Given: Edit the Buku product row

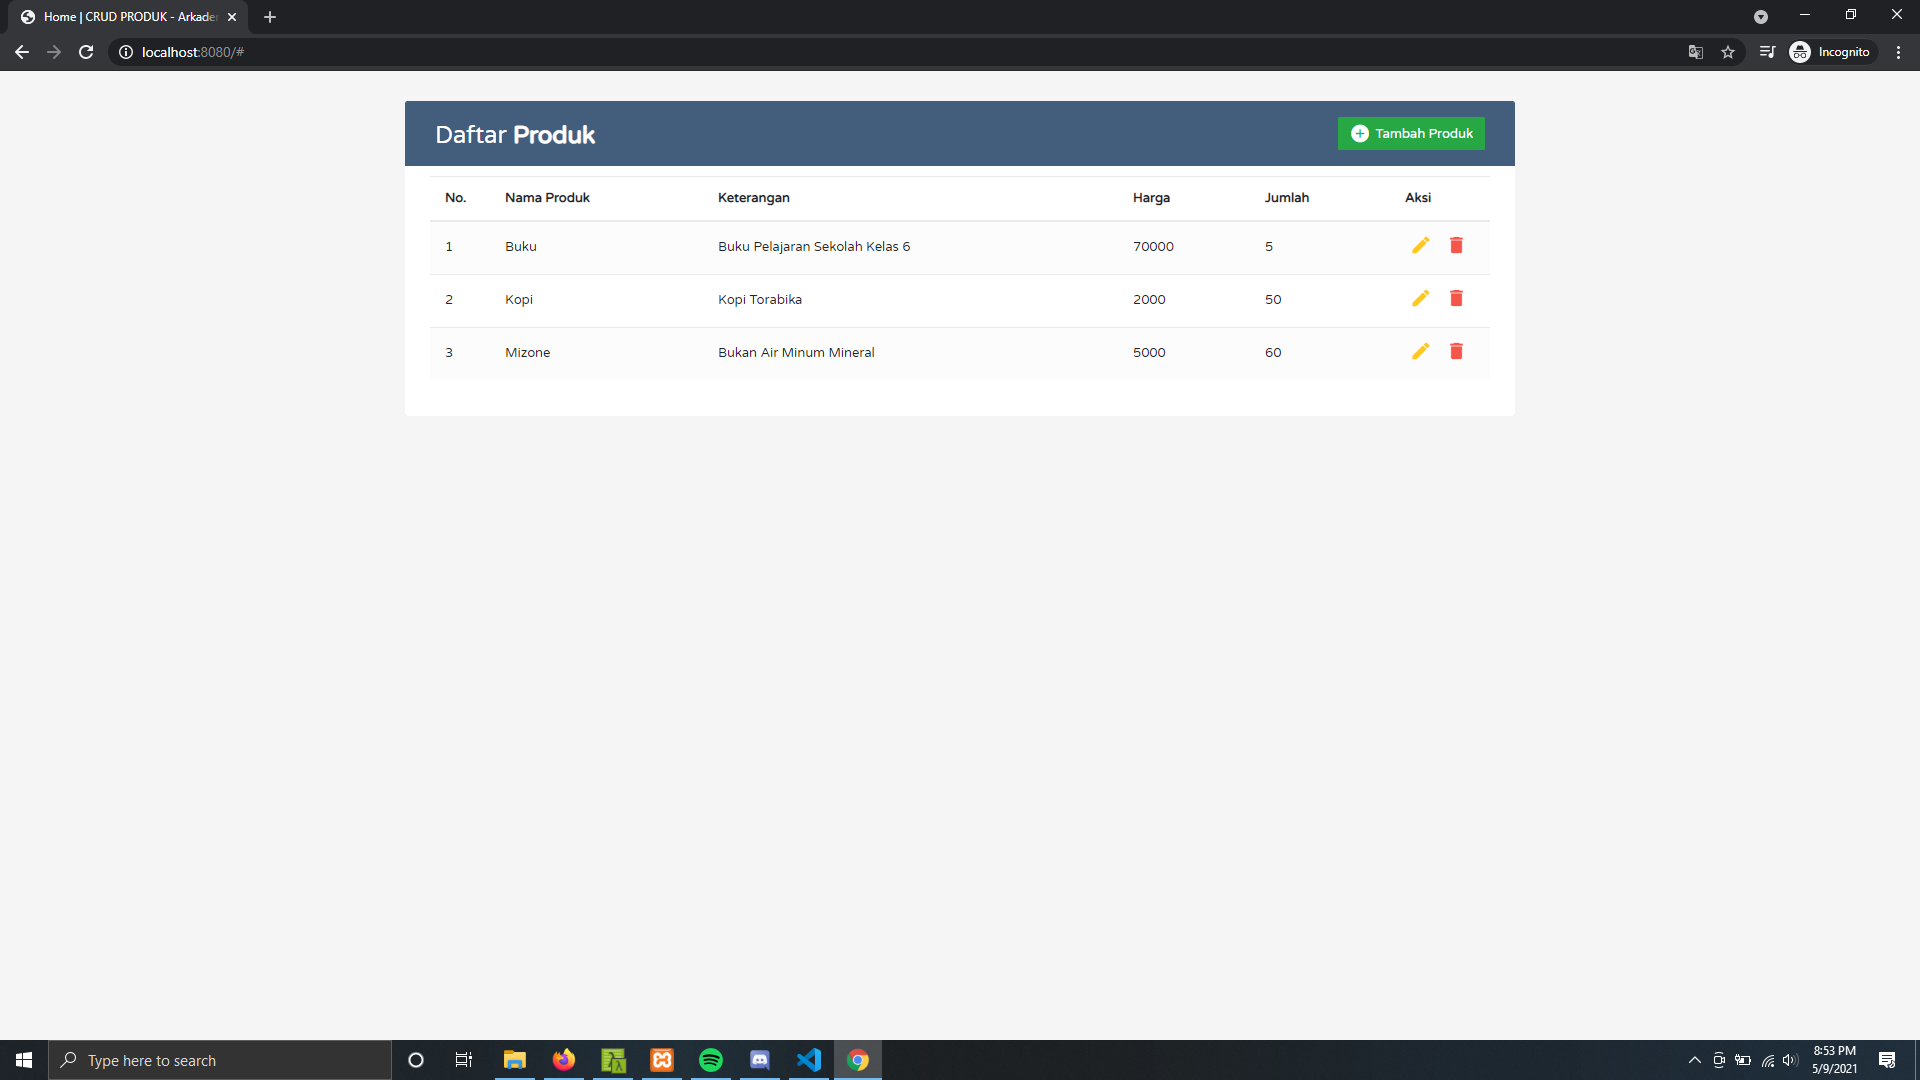Looking at the screenshot, I should pos(1420,246).
